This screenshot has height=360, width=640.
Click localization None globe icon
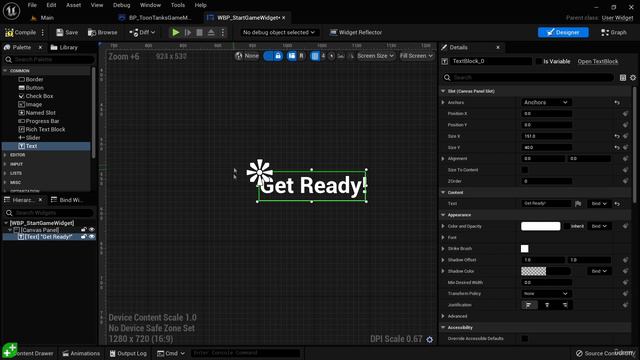(x=247, y=56)
